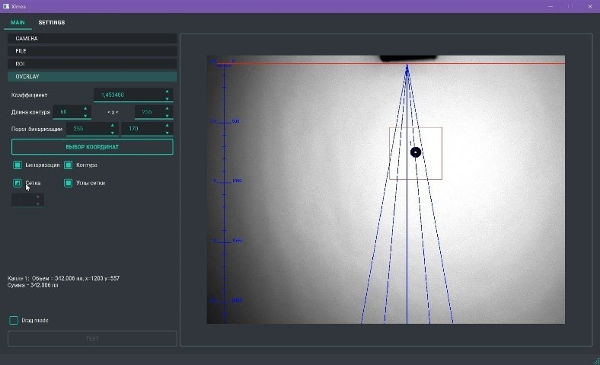Switch to the SETTINGS tab
Image resolution: width=600 pixels, height=365 pixels.
(52, 23)
